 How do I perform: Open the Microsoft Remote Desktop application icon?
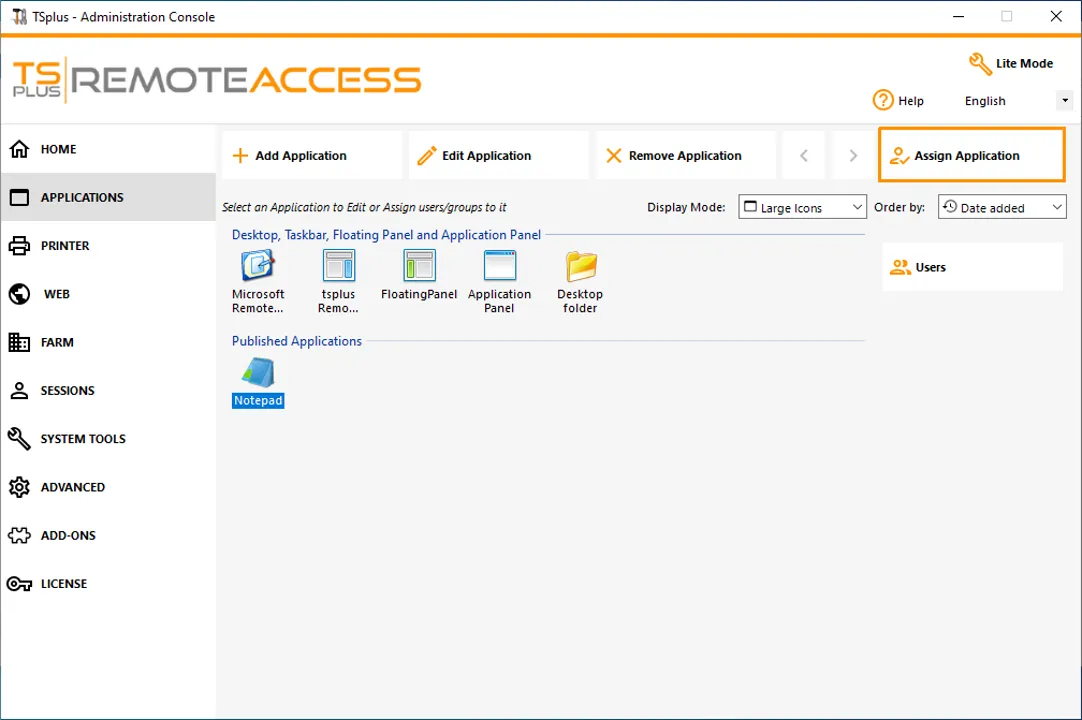tap(258, 267)
